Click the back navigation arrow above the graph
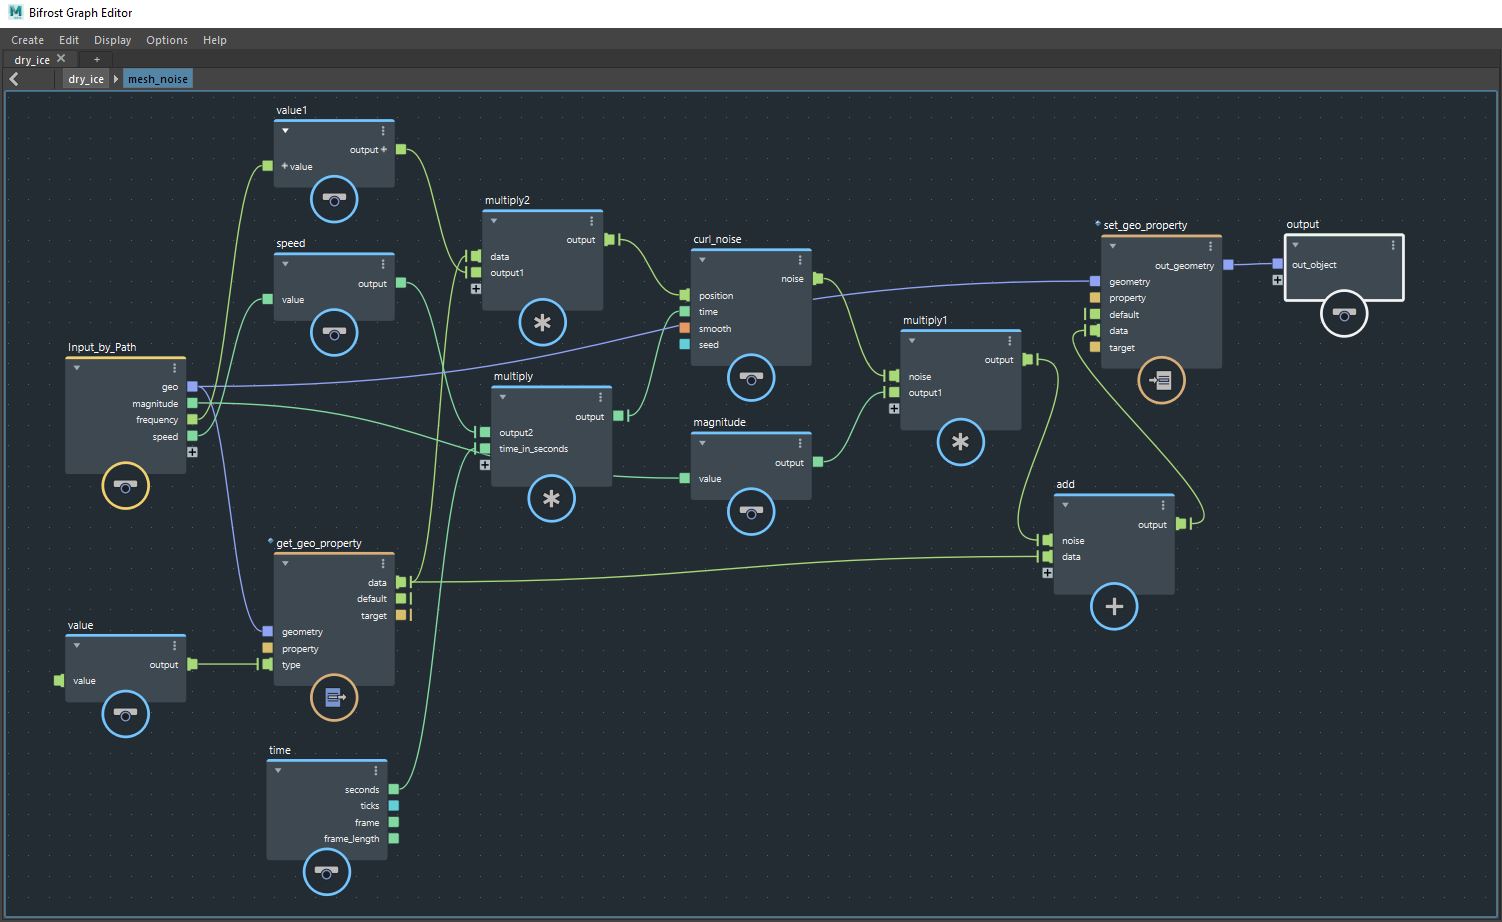1502x922 pixels. pyautogui.click(x=13, y=78)
